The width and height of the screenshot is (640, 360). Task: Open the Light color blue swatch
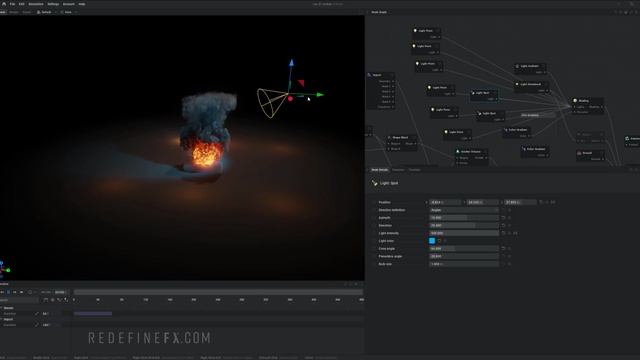(x=432, y=241)
